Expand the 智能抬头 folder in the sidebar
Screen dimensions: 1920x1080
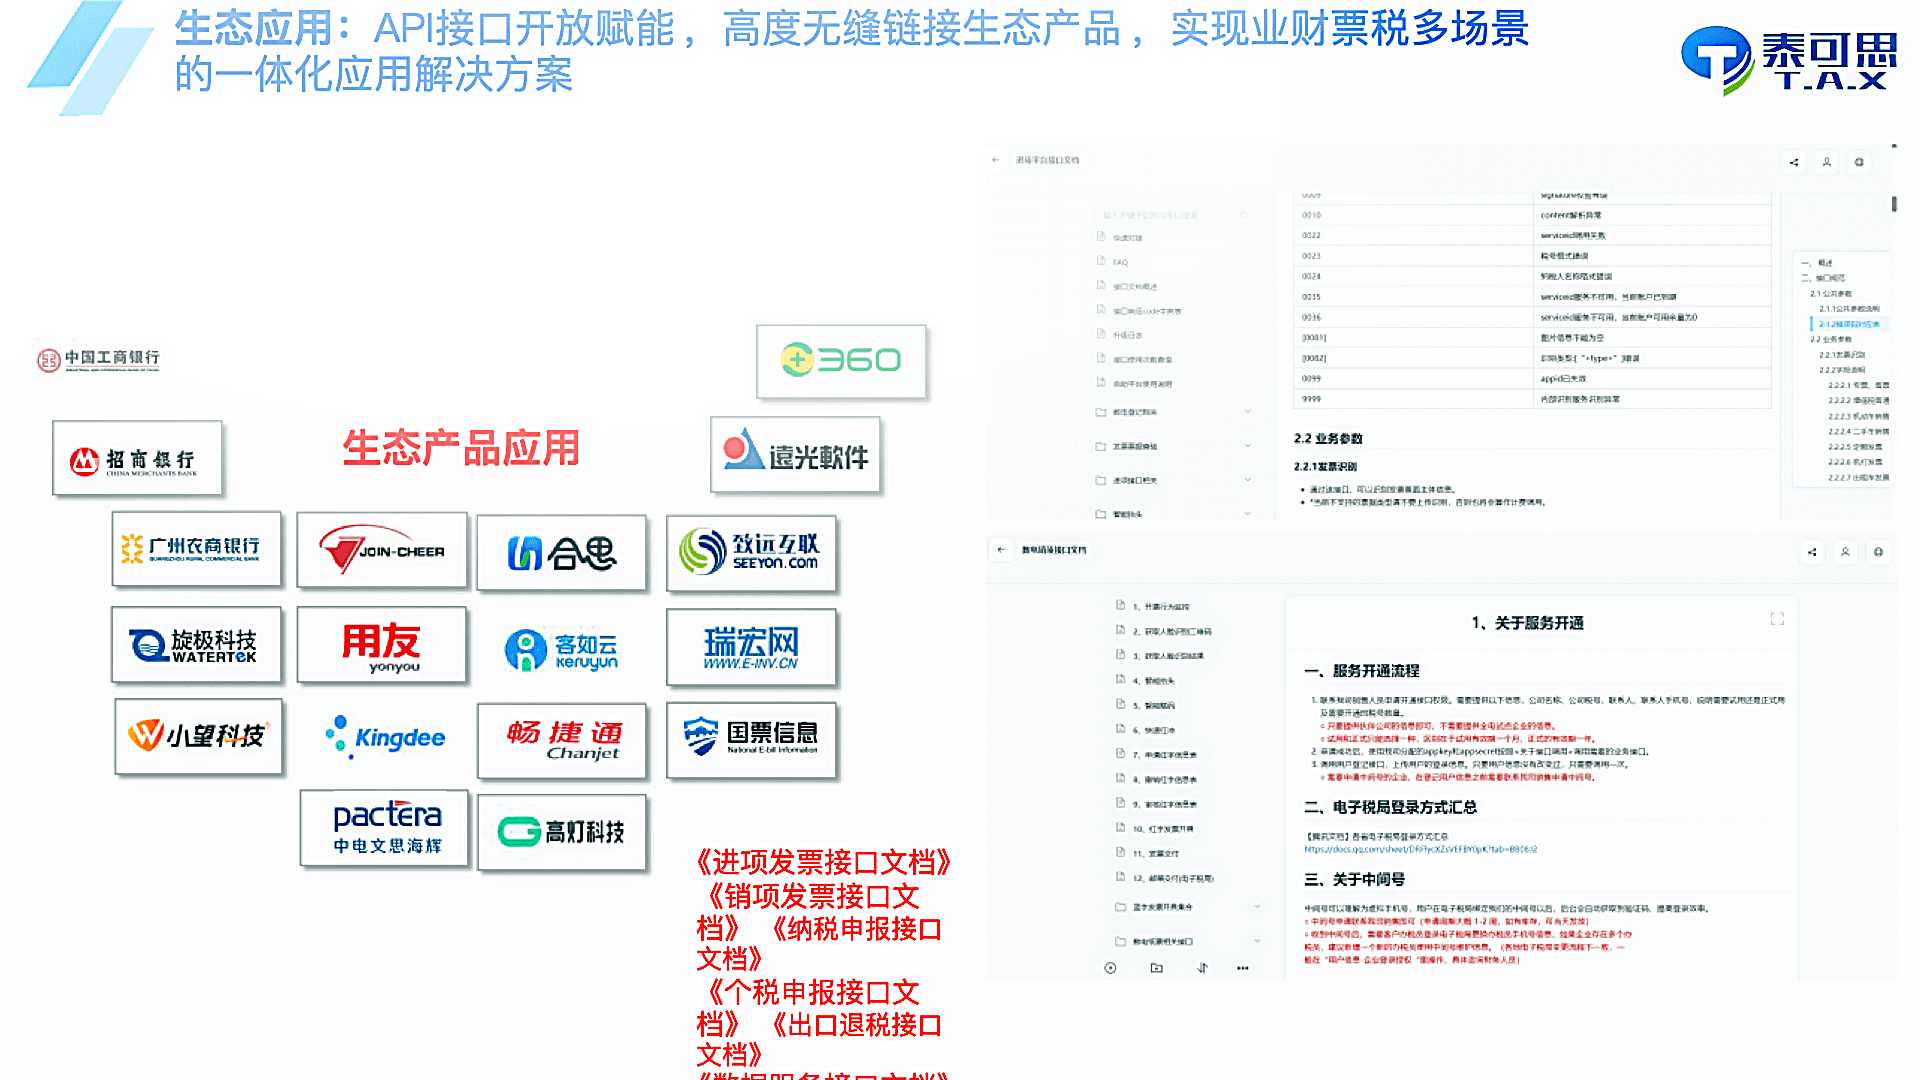pyautogui.click(x=1248, y=513)
